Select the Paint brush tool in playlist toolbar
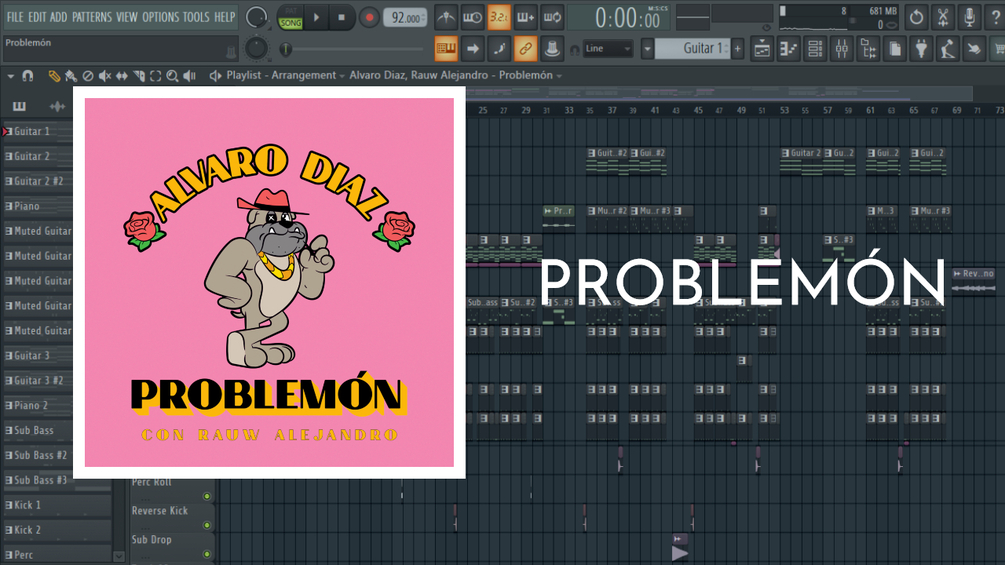 pos(71,76)
